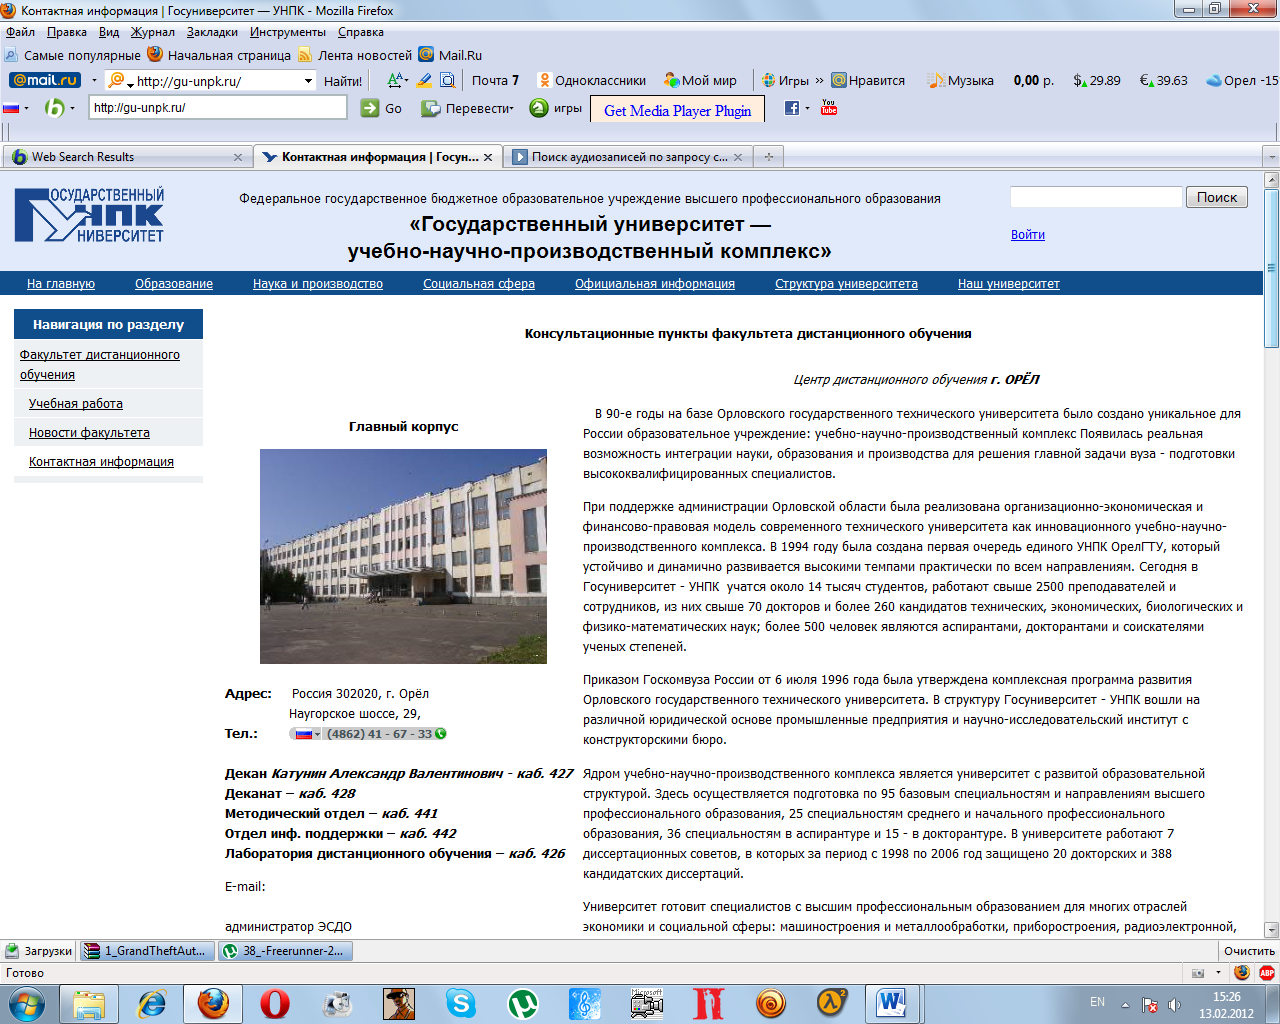This screenshot has height=1024, width=1280.
Task: Check euro rate 39.63
Action: pyautogui.click(x=1164, y=80)
